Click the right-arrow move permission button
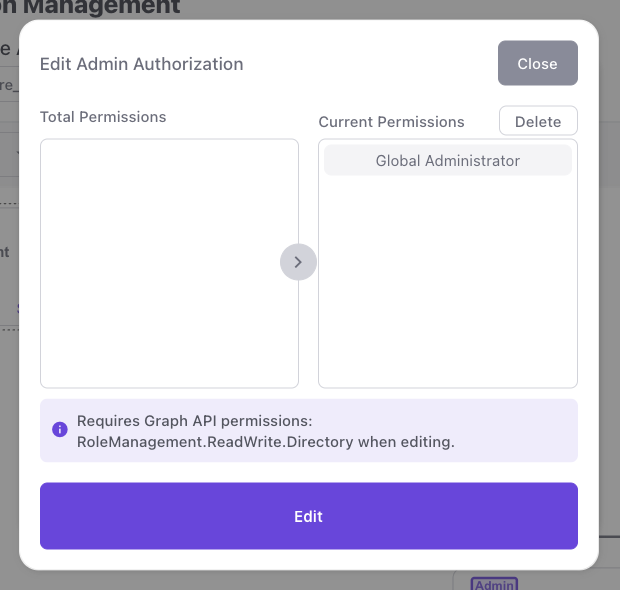Screen dimensions: 620x590 [x=298, y=262]
